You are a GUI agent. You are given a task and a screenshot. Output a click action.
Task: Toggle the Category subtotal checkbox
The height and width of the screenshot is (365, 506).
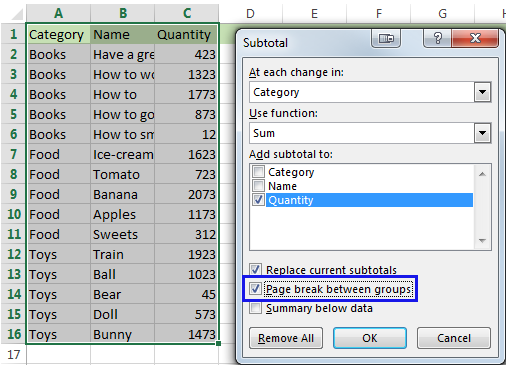(258, 172)
